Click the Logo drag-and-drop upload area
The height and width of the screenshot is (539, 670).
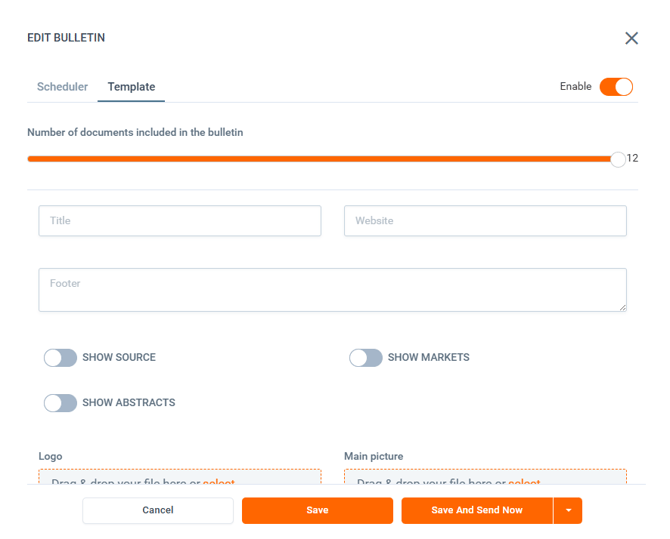(120, 478)
